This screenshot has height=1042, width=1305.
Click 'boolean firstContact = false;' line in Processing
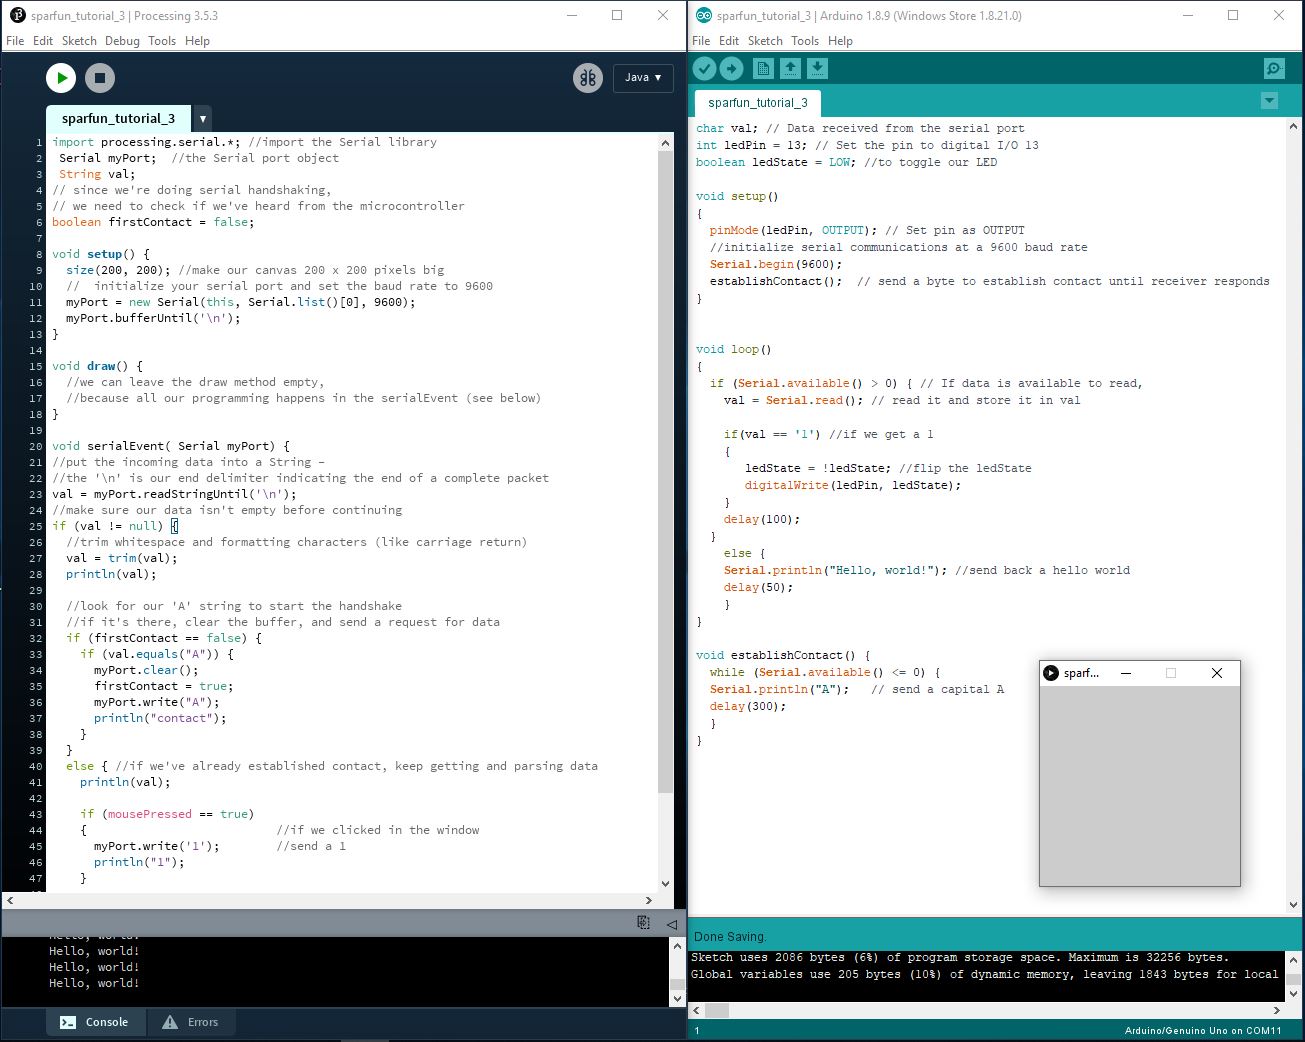[153, 222]
